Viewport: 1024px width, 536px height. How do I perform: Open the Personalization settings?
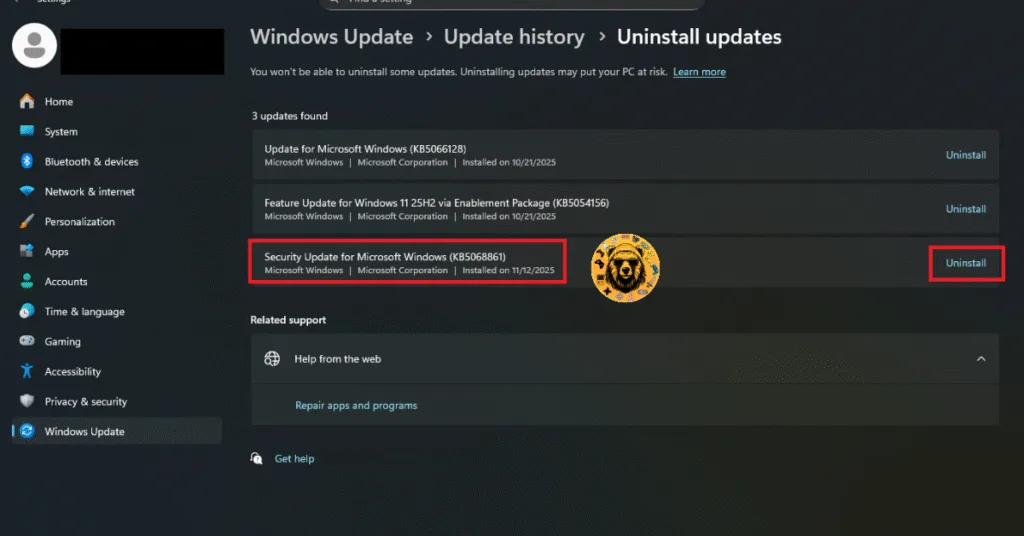(80, 222)
